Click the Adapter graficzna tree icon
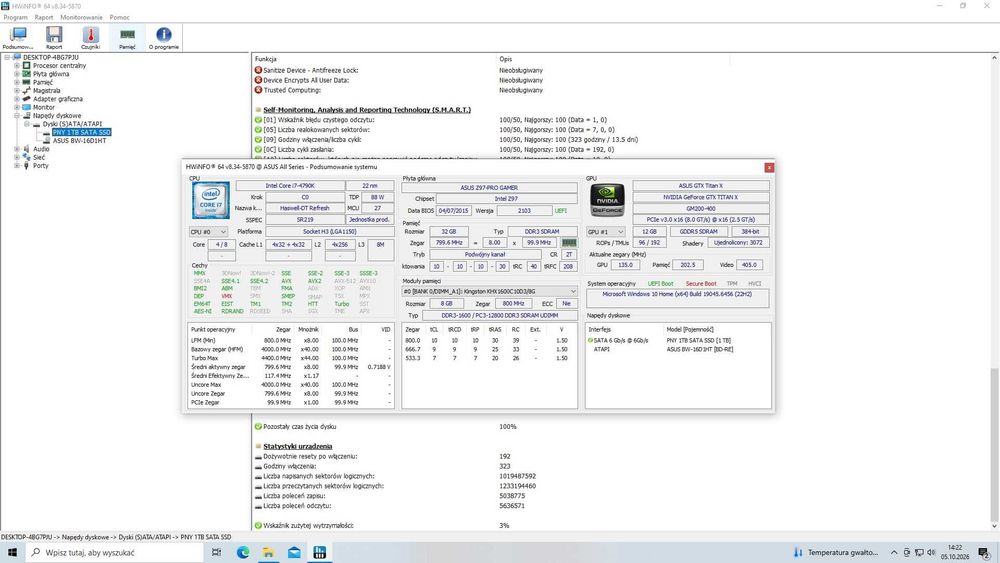This screenshot has width=1000, height=563. [x=27, y=99]
